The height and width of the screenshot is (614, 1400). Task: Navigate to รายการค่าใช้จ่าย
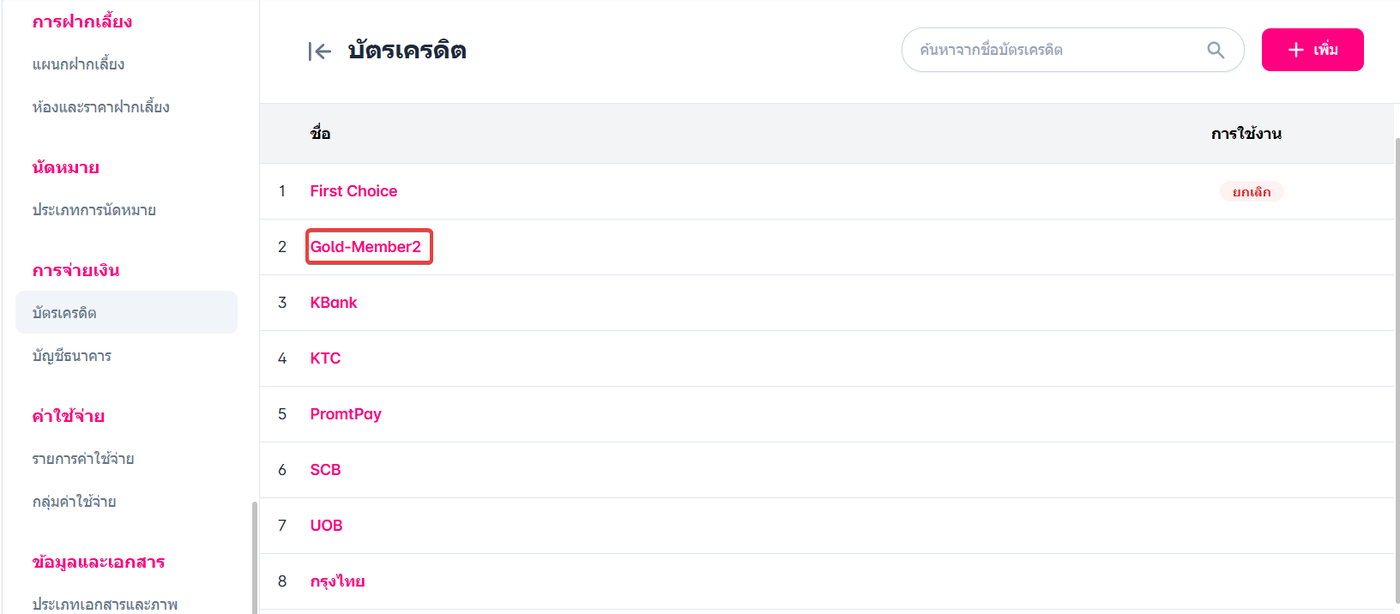click(83, 459)
